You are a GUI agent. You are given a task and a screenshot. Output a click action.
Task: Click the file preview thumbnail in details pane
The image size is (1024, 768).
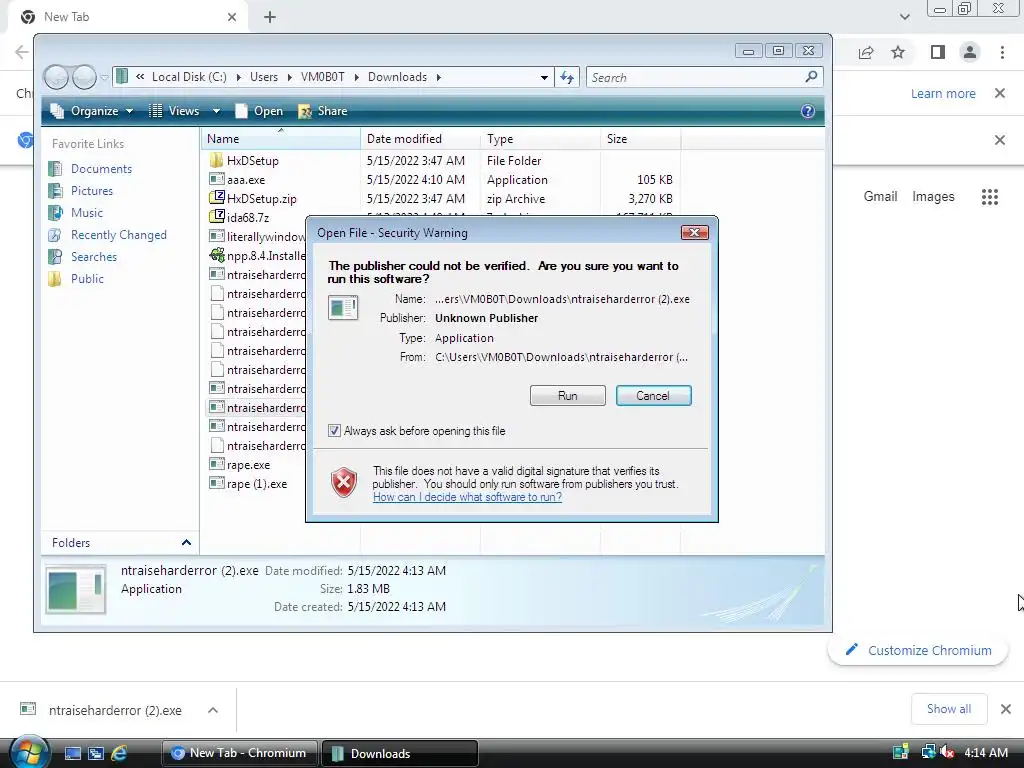76,589
